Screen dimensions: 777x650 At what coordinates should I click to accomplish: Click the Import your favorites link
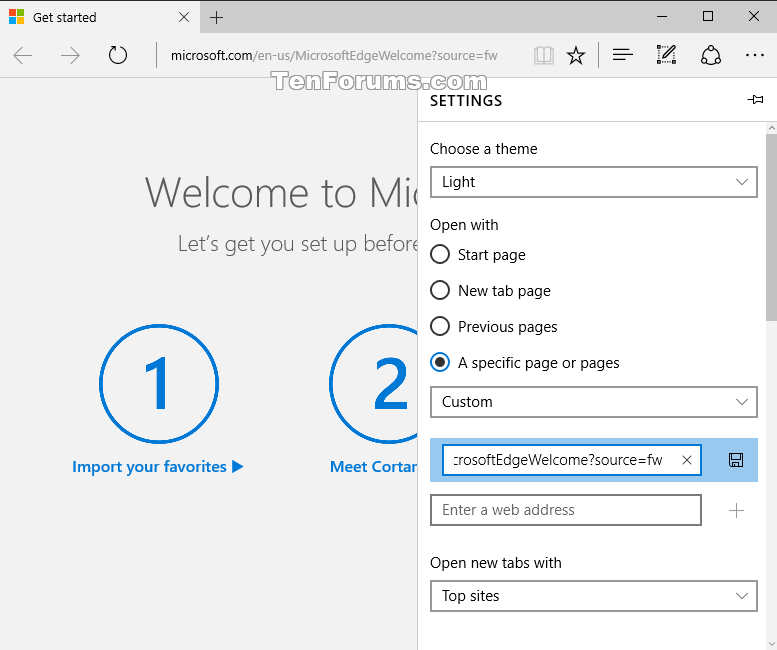pos(158,467)
